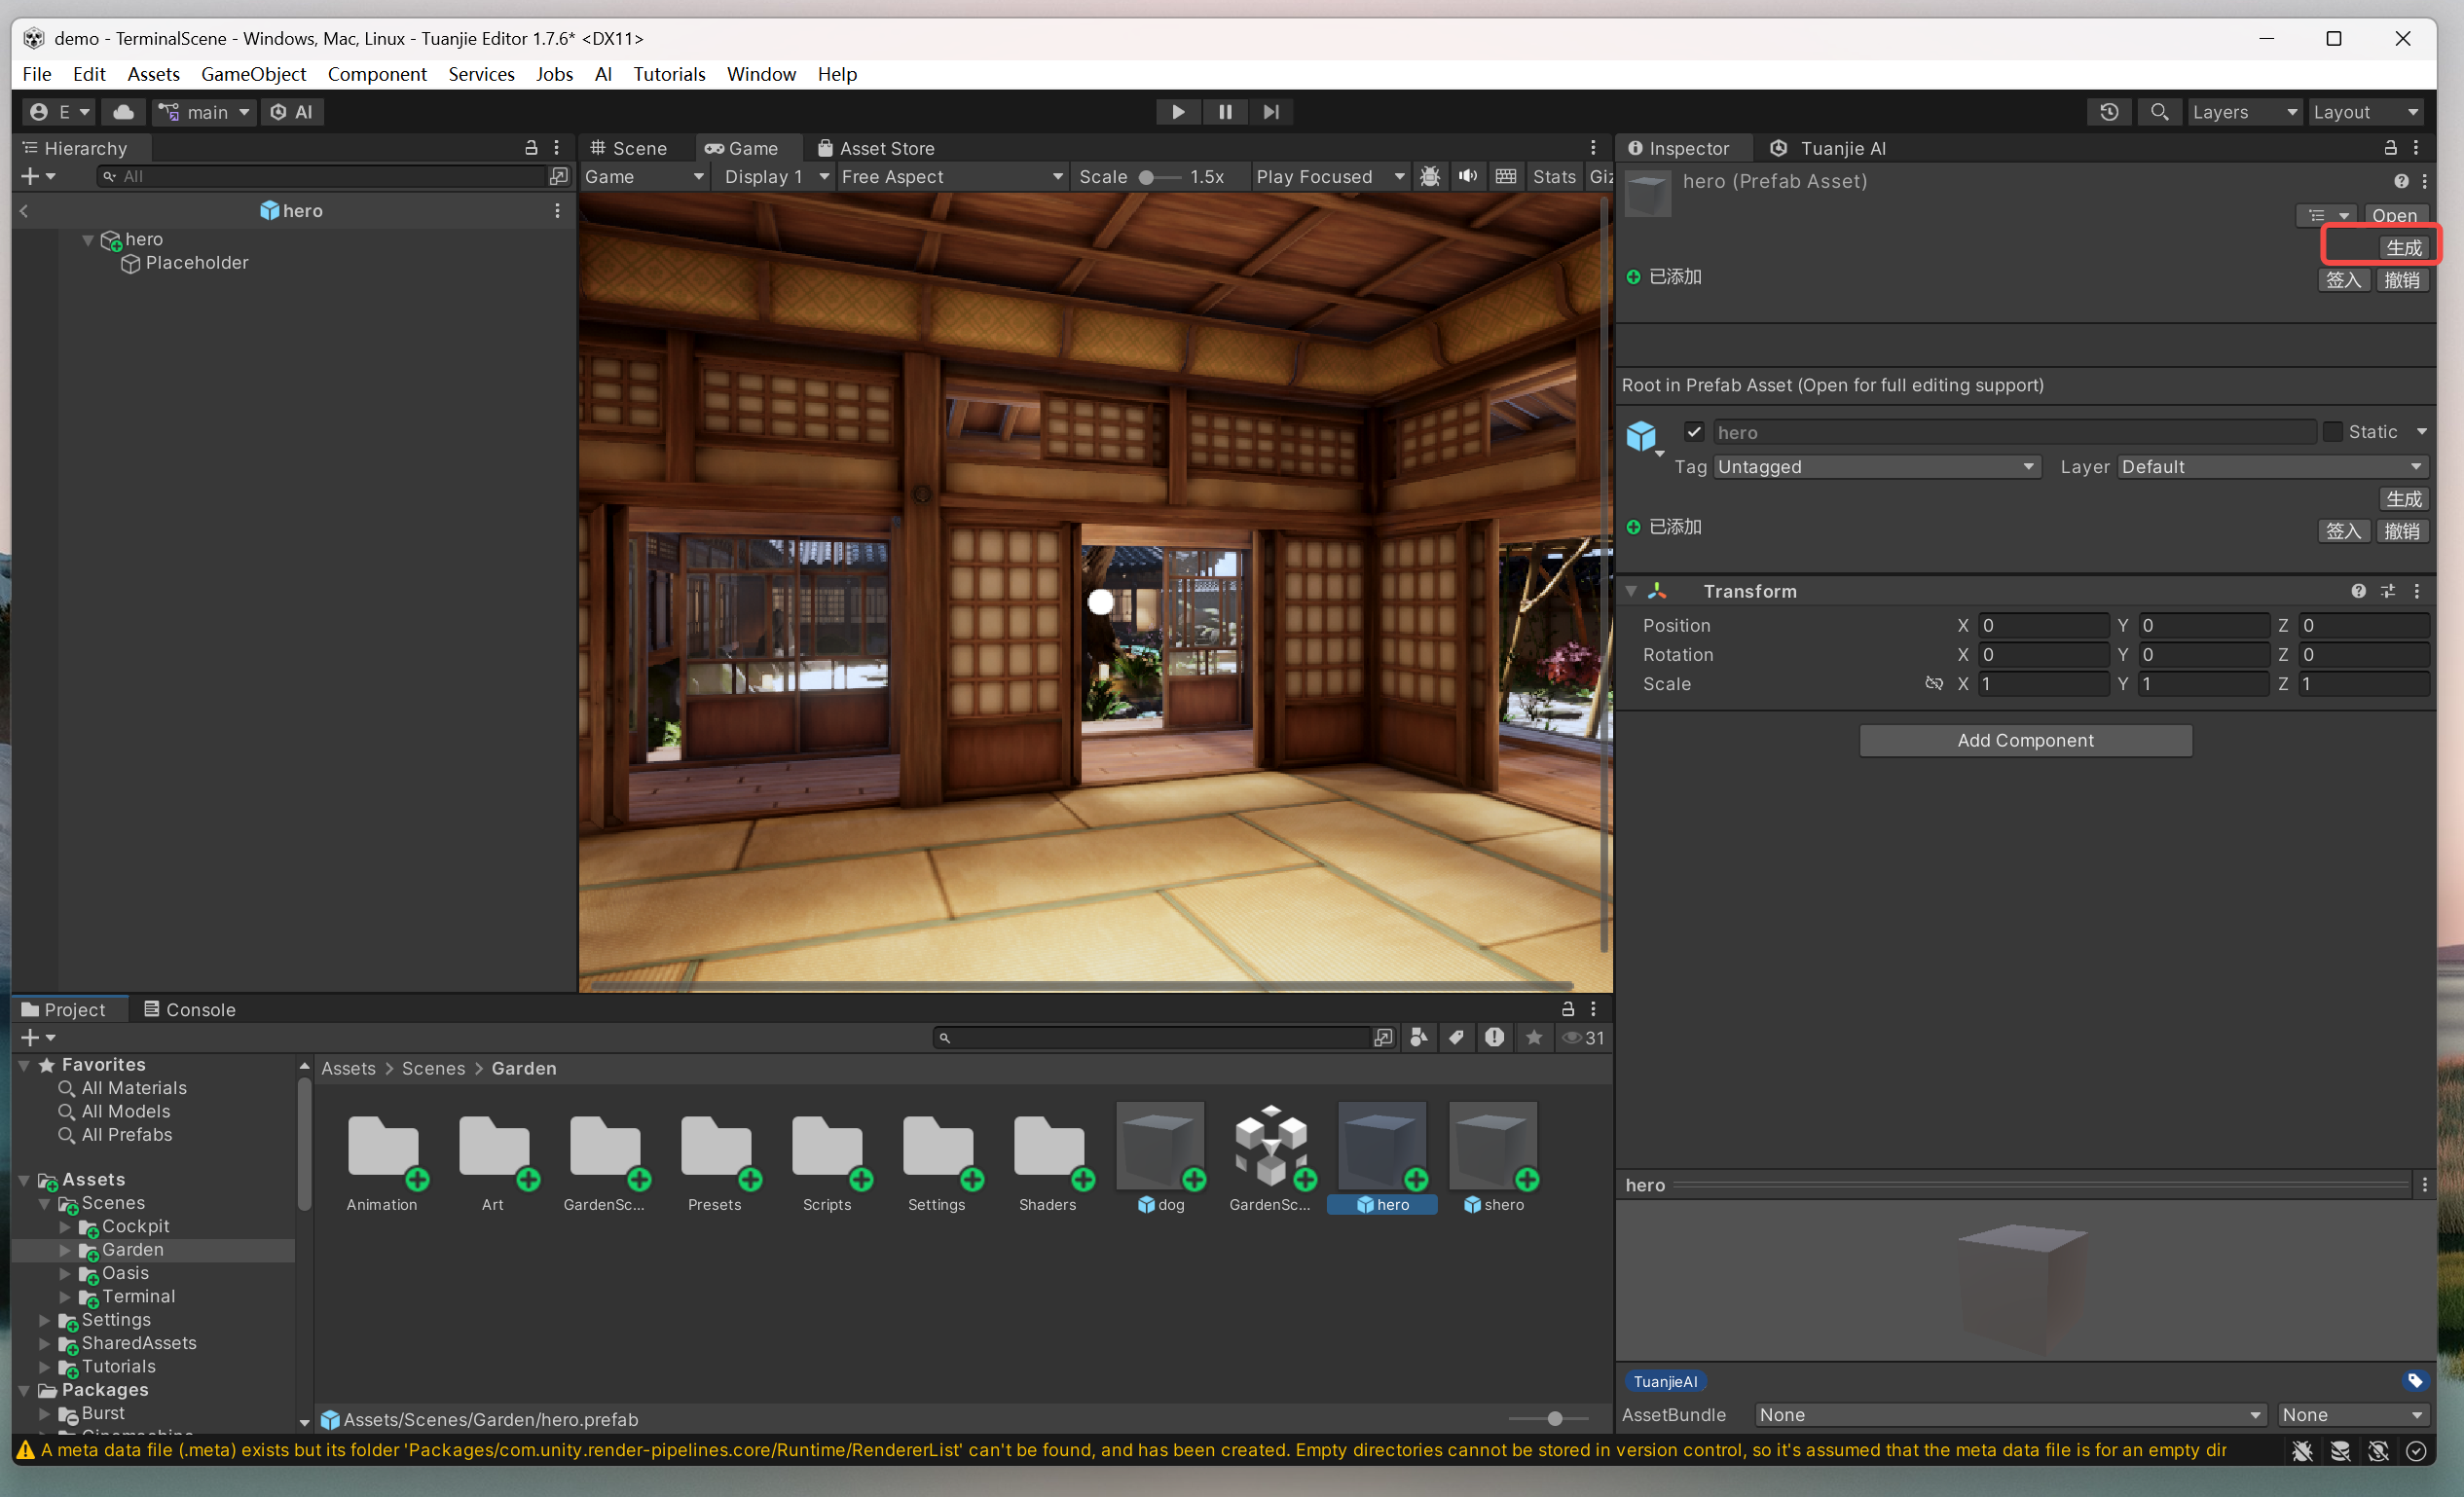Image resolution: width=2464 pixels, height=1497 pixels.
Task: Adjust the Project icon size slider
Action: (1548, 1419)
